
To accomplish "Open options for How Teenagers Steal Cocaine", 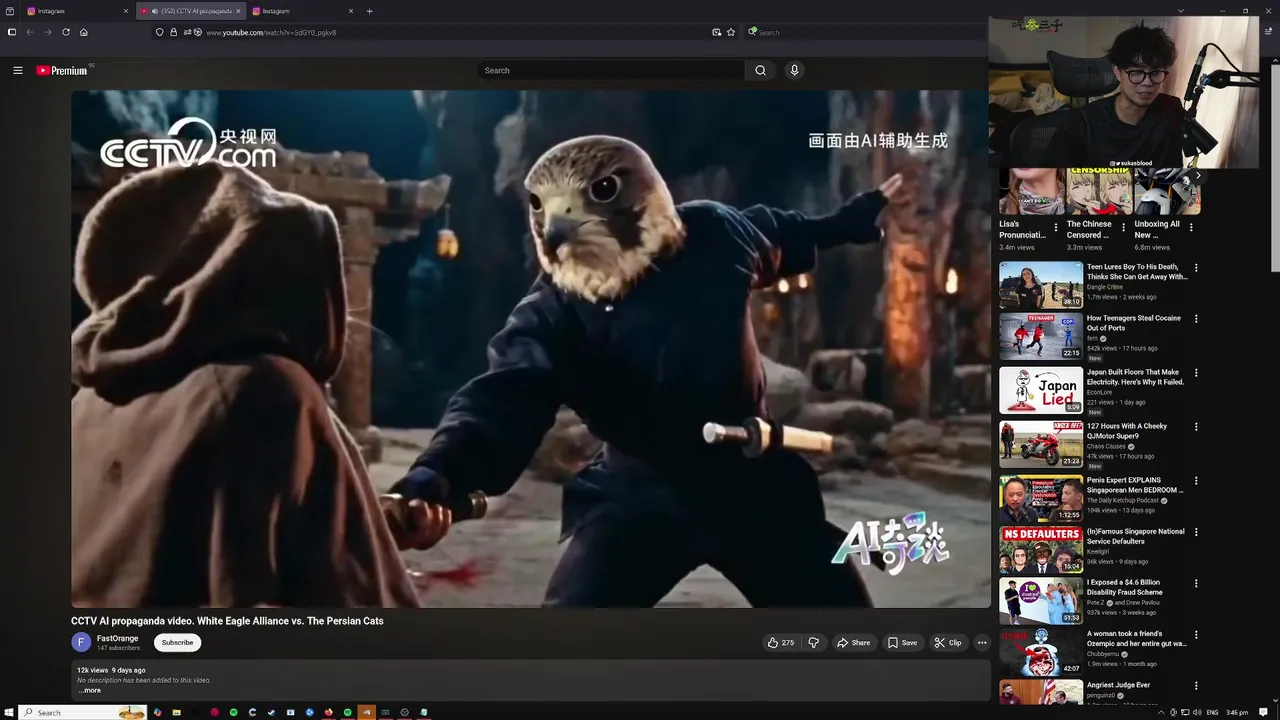I will point(1195,319).
